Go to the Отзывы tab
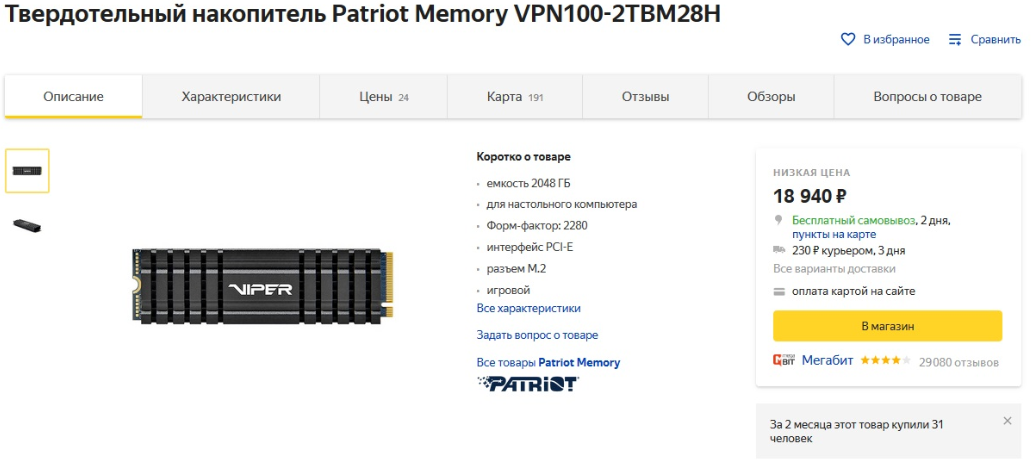This screenshot has width=1035, height=471. 645,97
